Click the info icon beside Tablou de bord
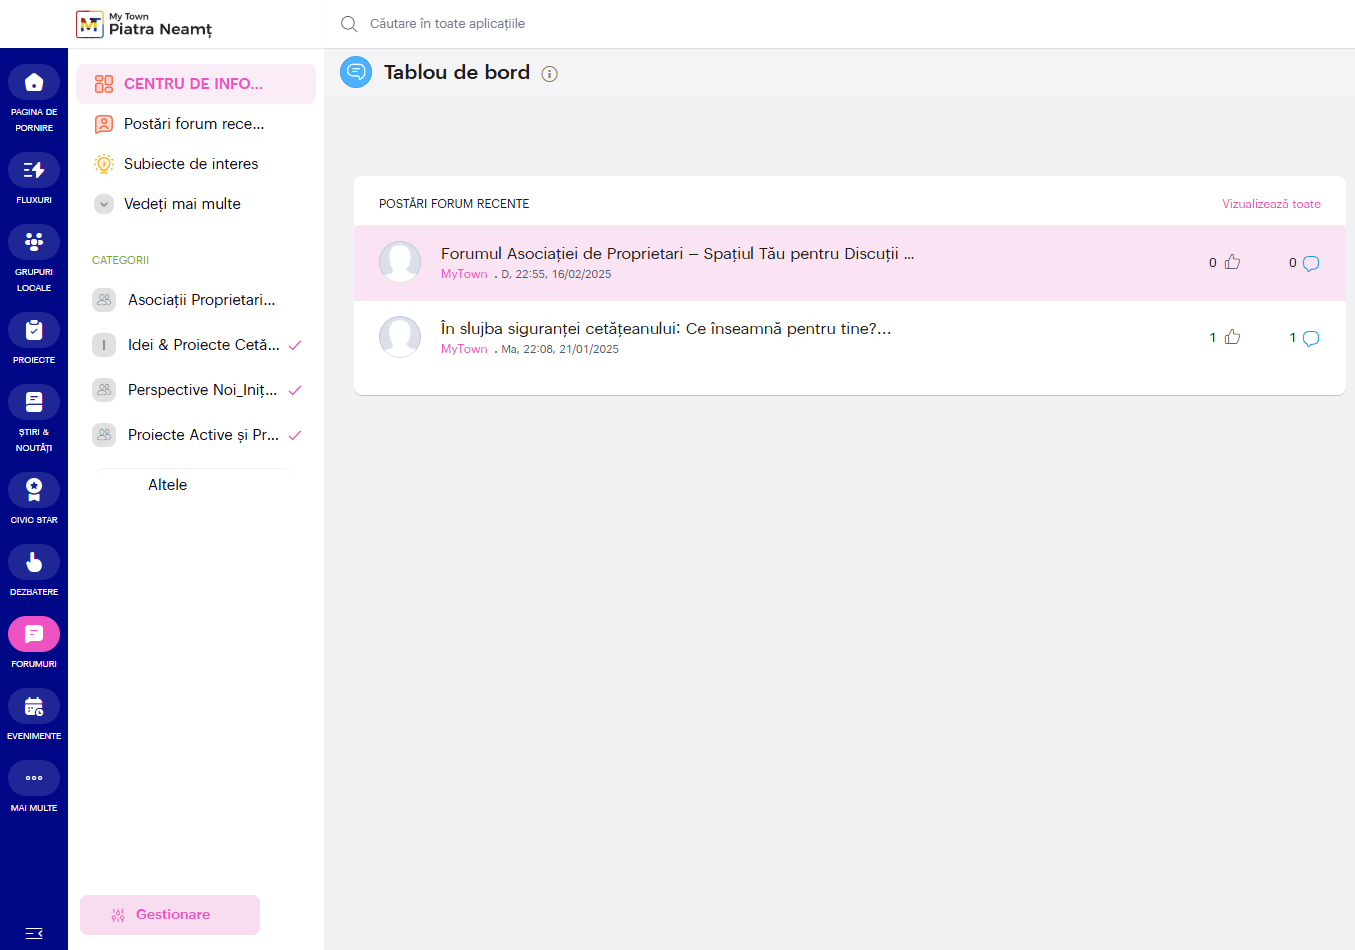 pyautogui.click(x=549, y=74)
